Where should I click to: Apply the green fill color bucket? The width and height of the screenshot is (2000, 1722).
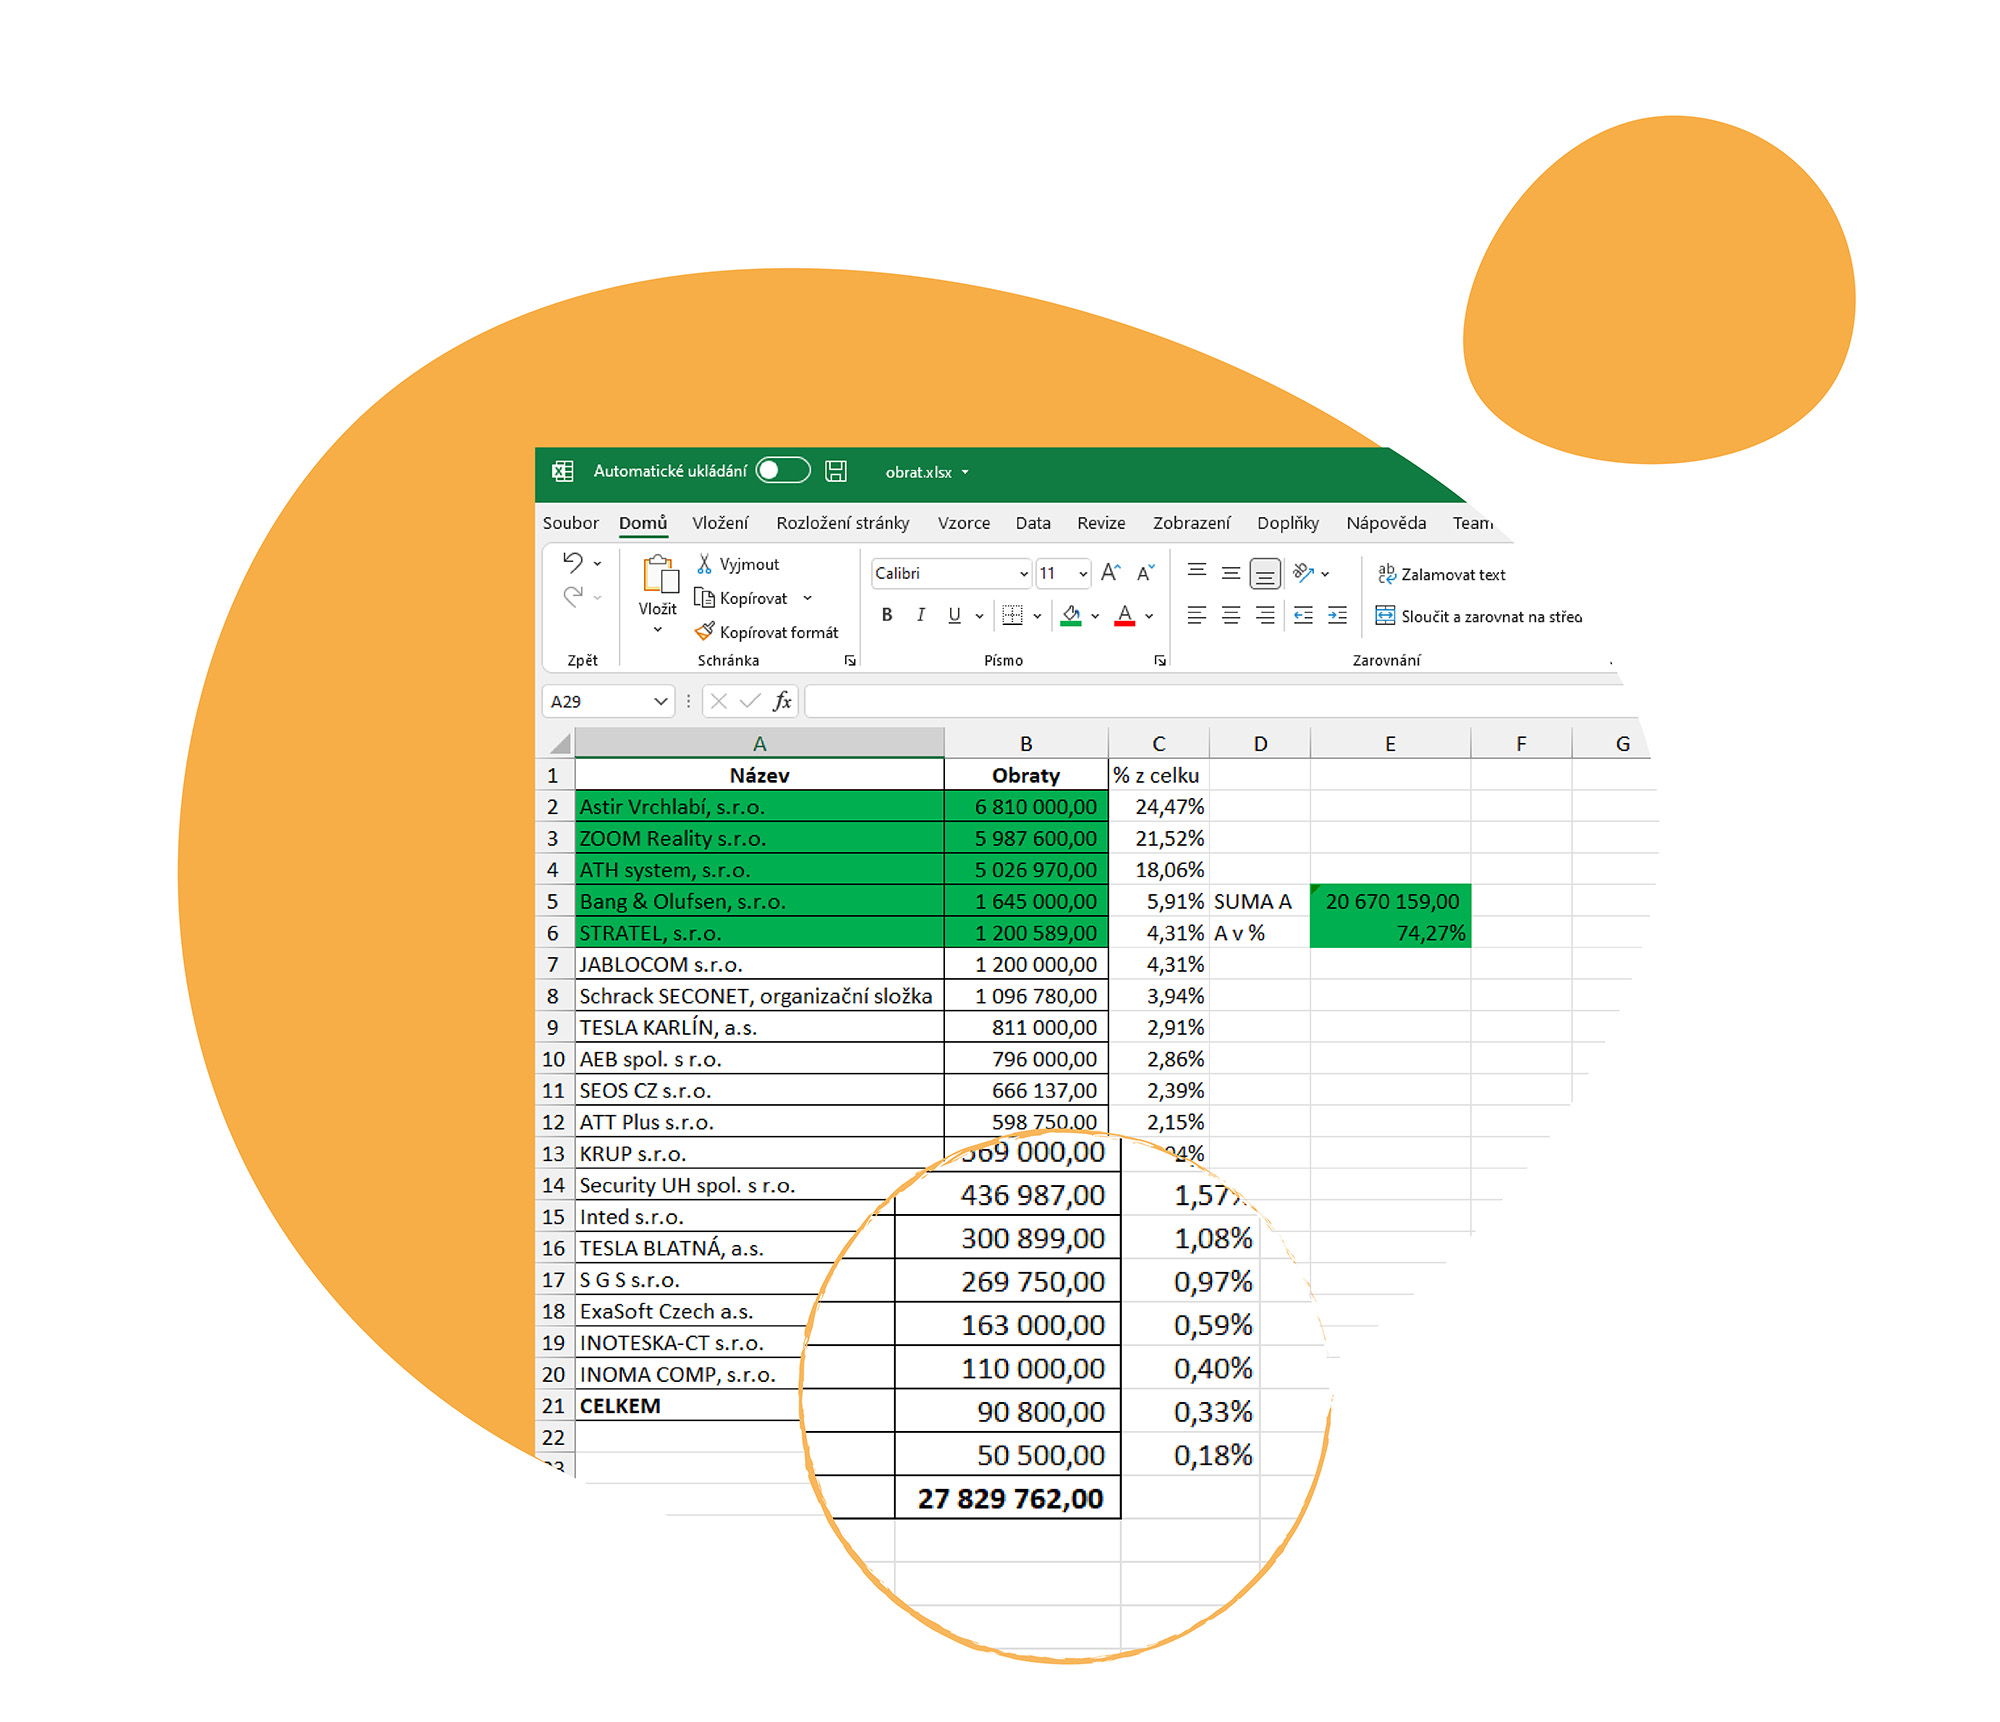click(x=1071, y=616)
